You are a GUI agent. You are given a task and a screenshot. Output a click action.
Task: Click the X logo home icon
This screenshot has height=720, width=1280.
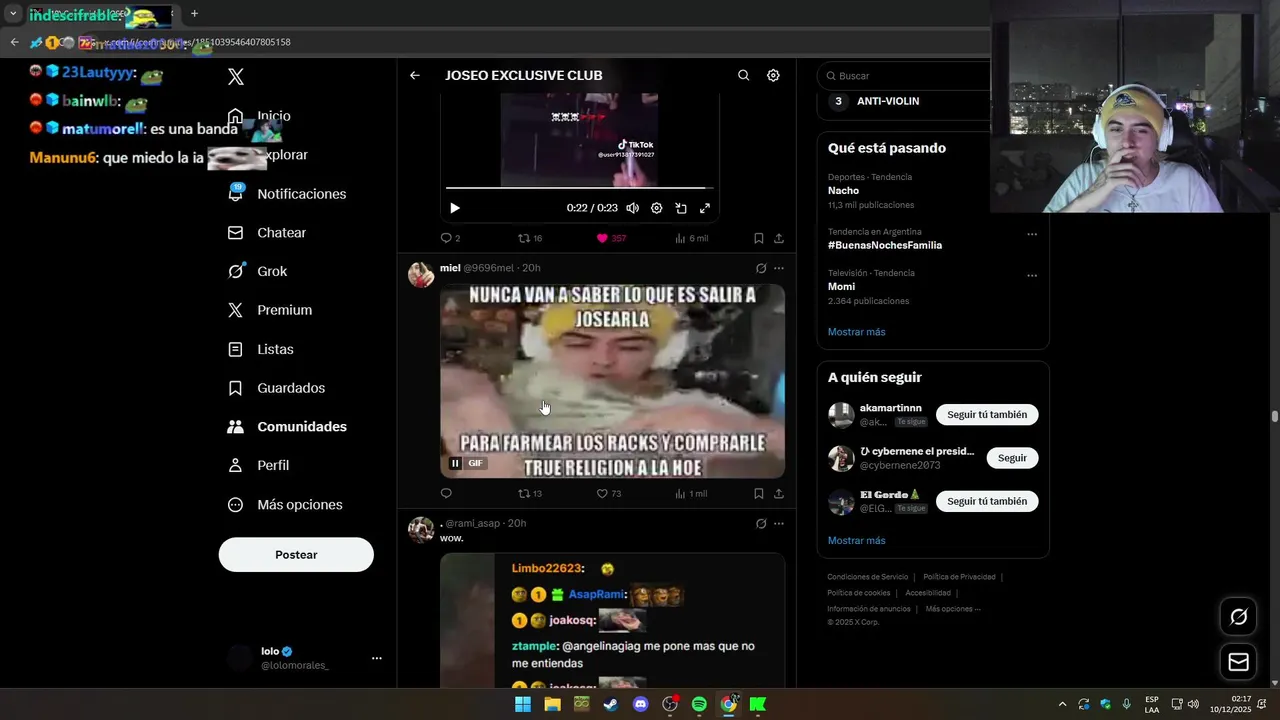236,77
